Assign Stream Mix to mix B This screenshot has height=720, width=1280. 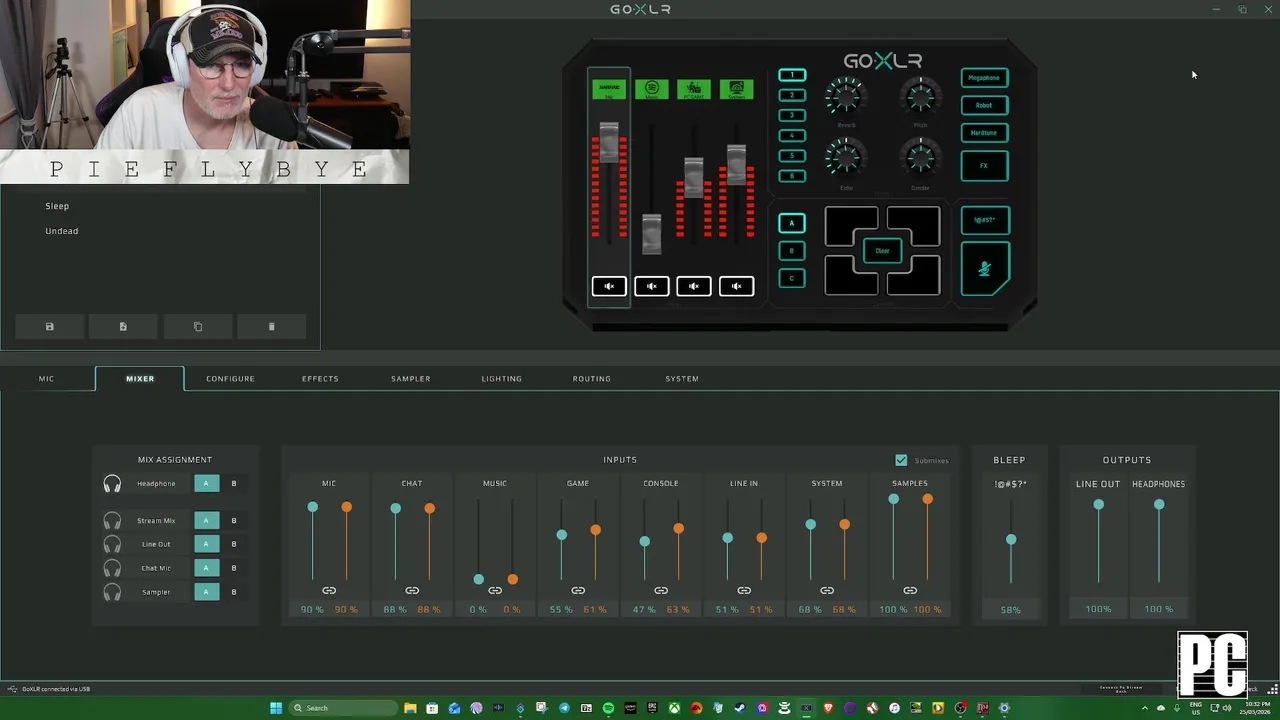click(x=234, y=521)
